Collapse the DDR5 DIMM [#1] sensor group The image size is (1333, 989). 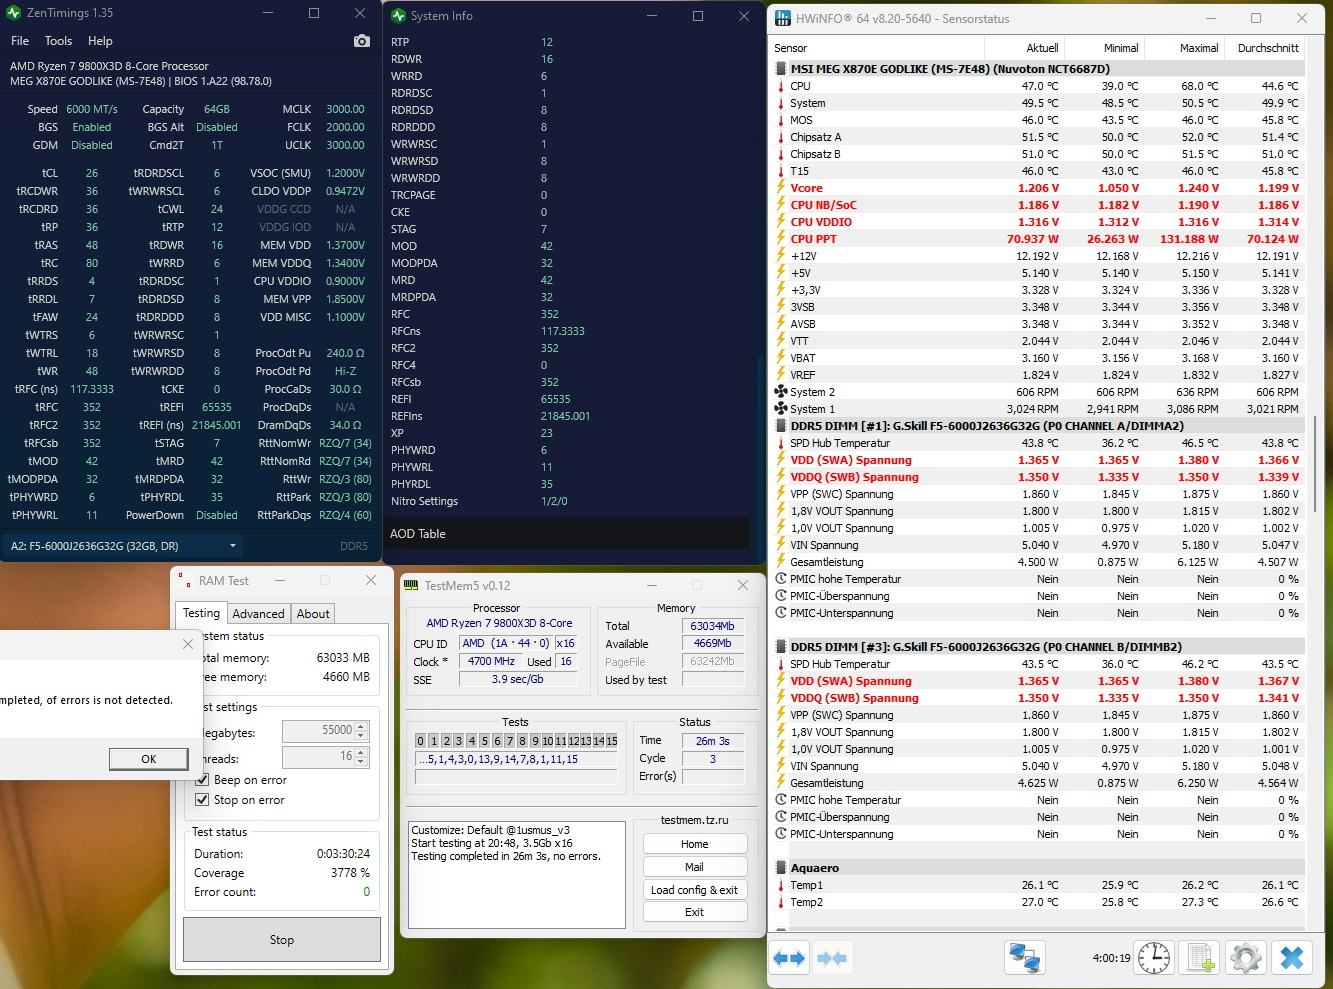tap(1040, 426)
